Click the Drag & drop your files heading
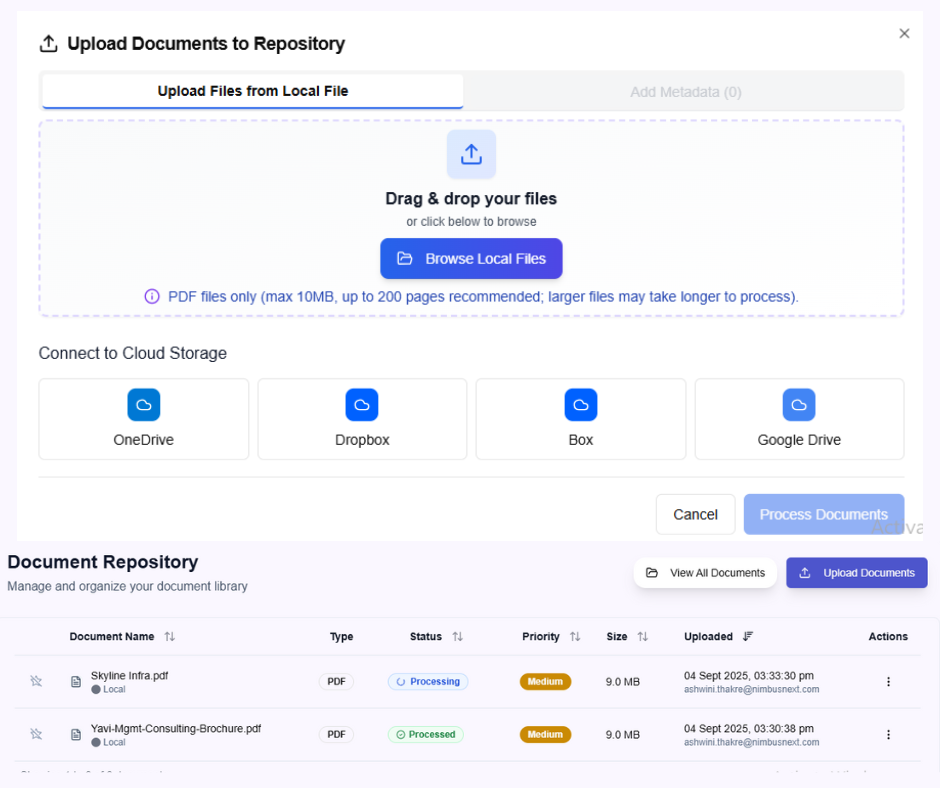The image size is (940, 788). tap(471, 198)
